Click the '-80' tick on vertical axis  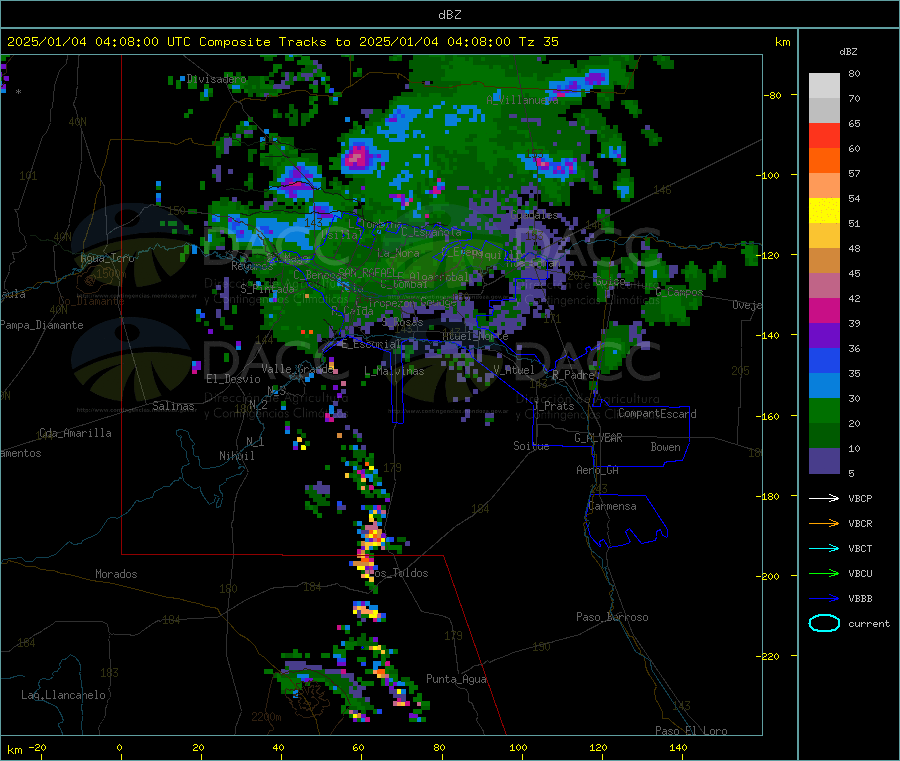773,95
